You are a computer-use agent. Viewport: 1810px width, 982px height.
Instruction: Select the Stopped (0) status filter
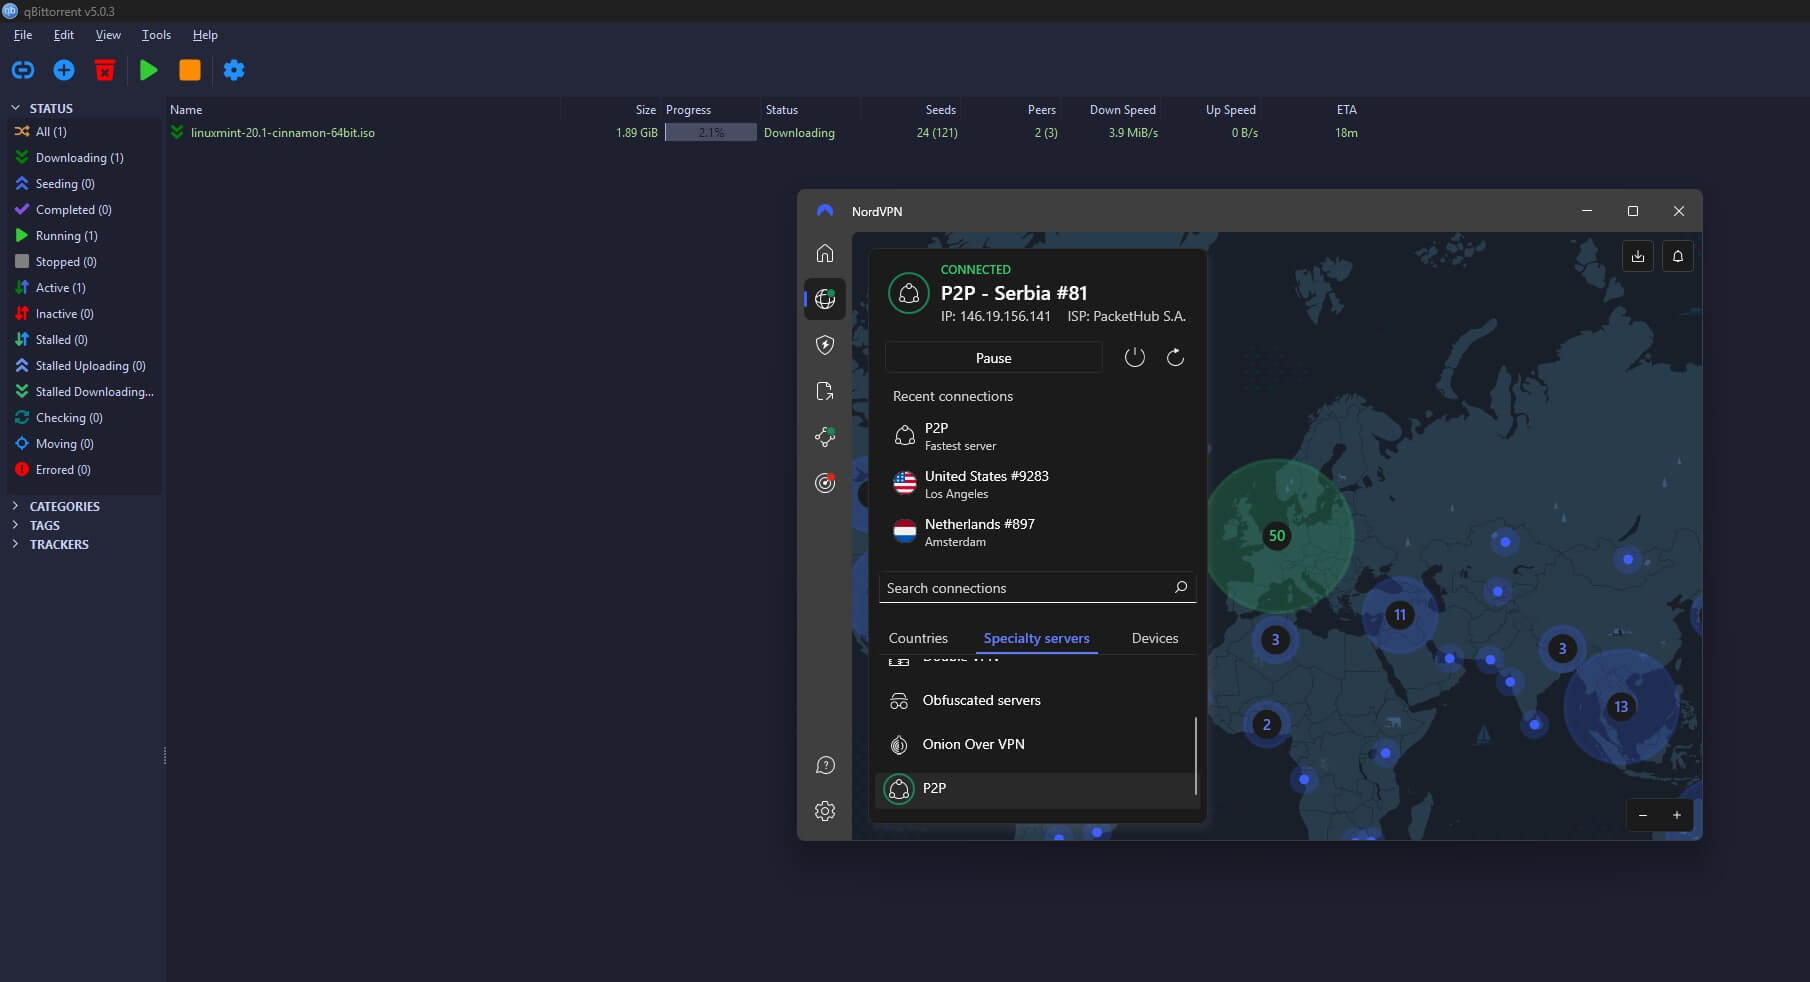(x=84, y=262)
